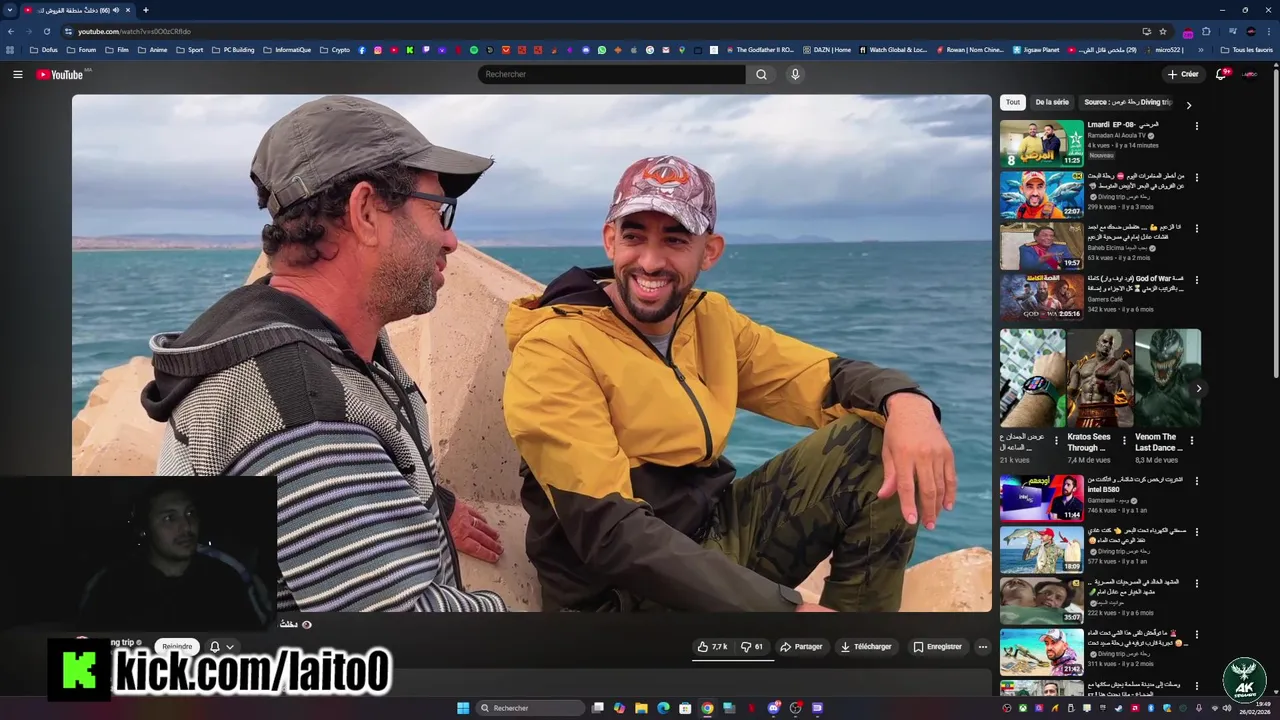1280x720 pixels.
Task: Open Discord from the taskbar
Action: 773,708
